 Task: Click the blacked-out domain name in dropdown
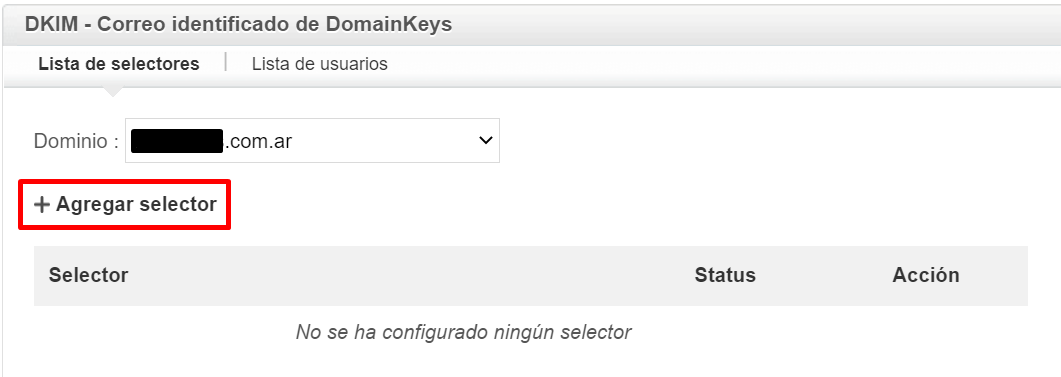pos(177,141)
